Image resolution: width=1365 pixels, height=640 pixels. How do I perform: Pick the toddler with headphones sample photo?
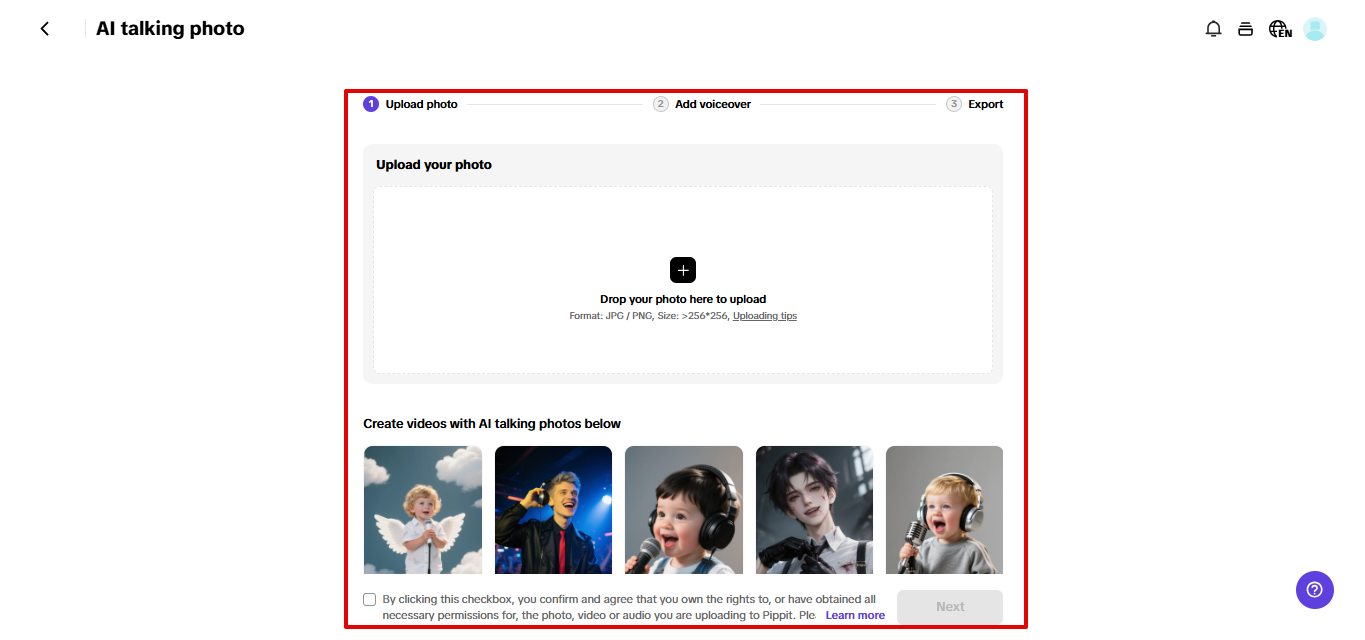coord(683,510)
